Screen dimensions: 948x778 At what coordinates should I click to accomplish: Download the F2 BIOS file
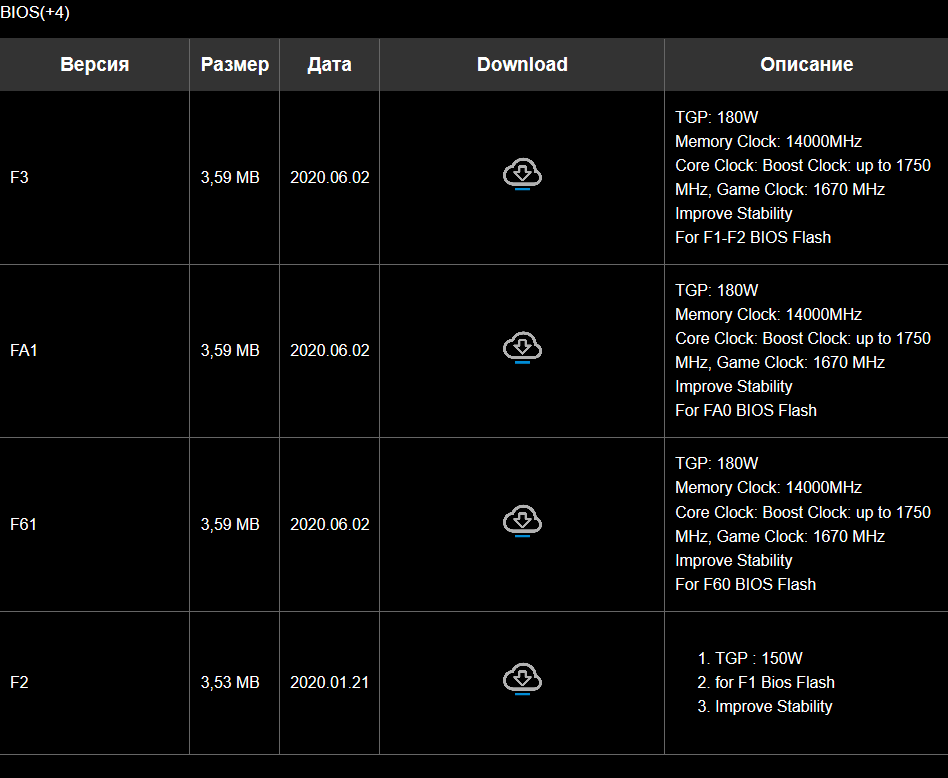tap(522, 679)
